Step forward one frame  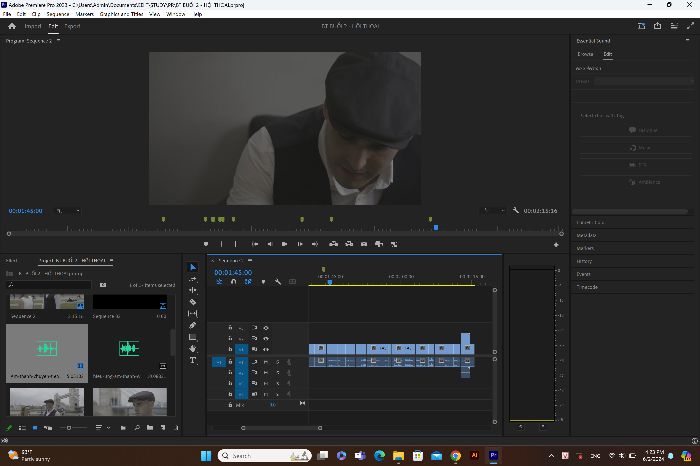[x=300, y=244]
